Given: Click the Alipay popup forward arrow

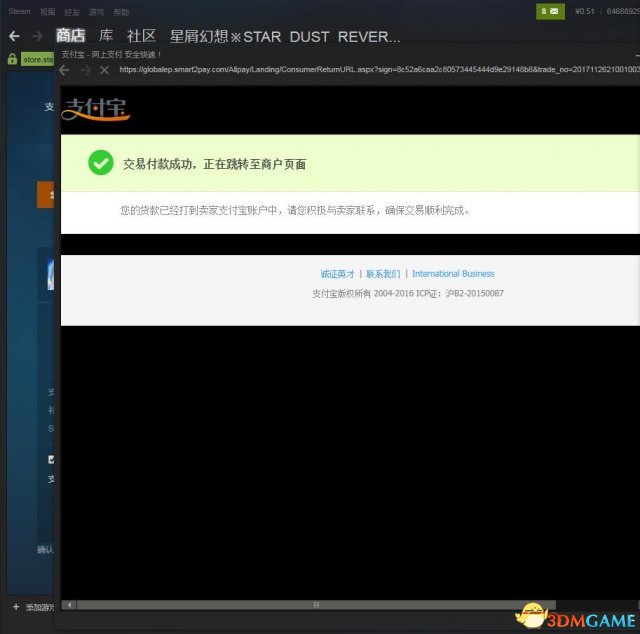Looking at the screenshot, I should 86,70.
